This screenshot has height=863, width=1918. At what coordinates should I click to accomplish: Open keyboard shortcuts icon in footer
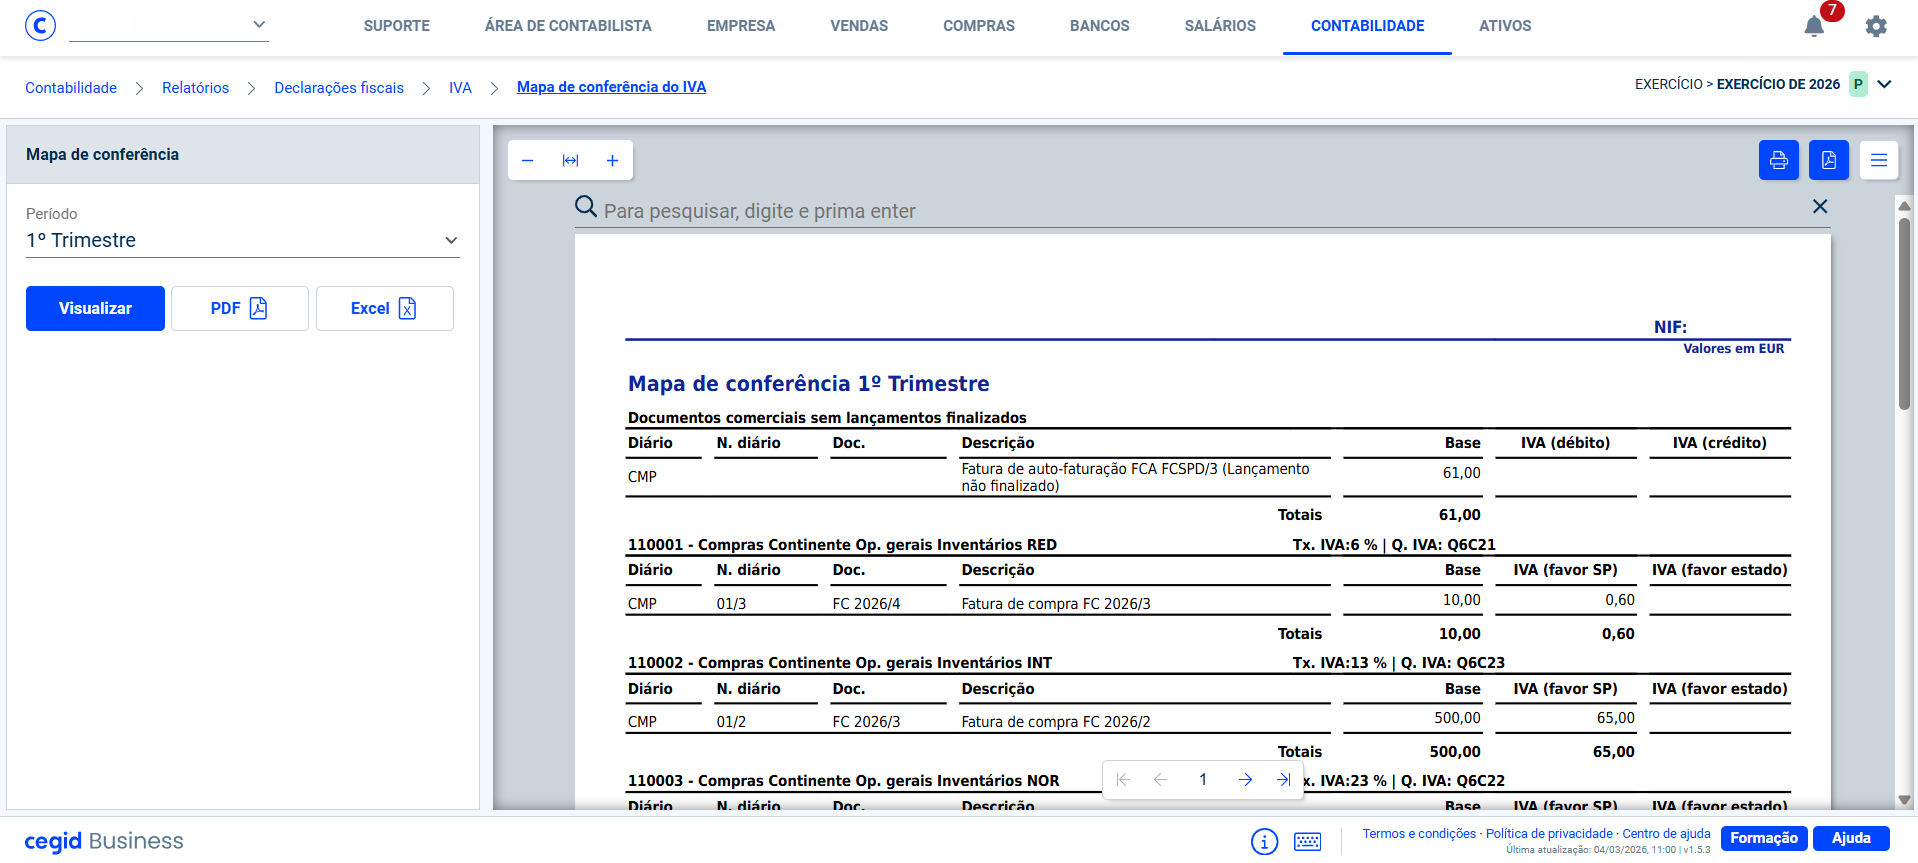click(x=1307, y=842)
